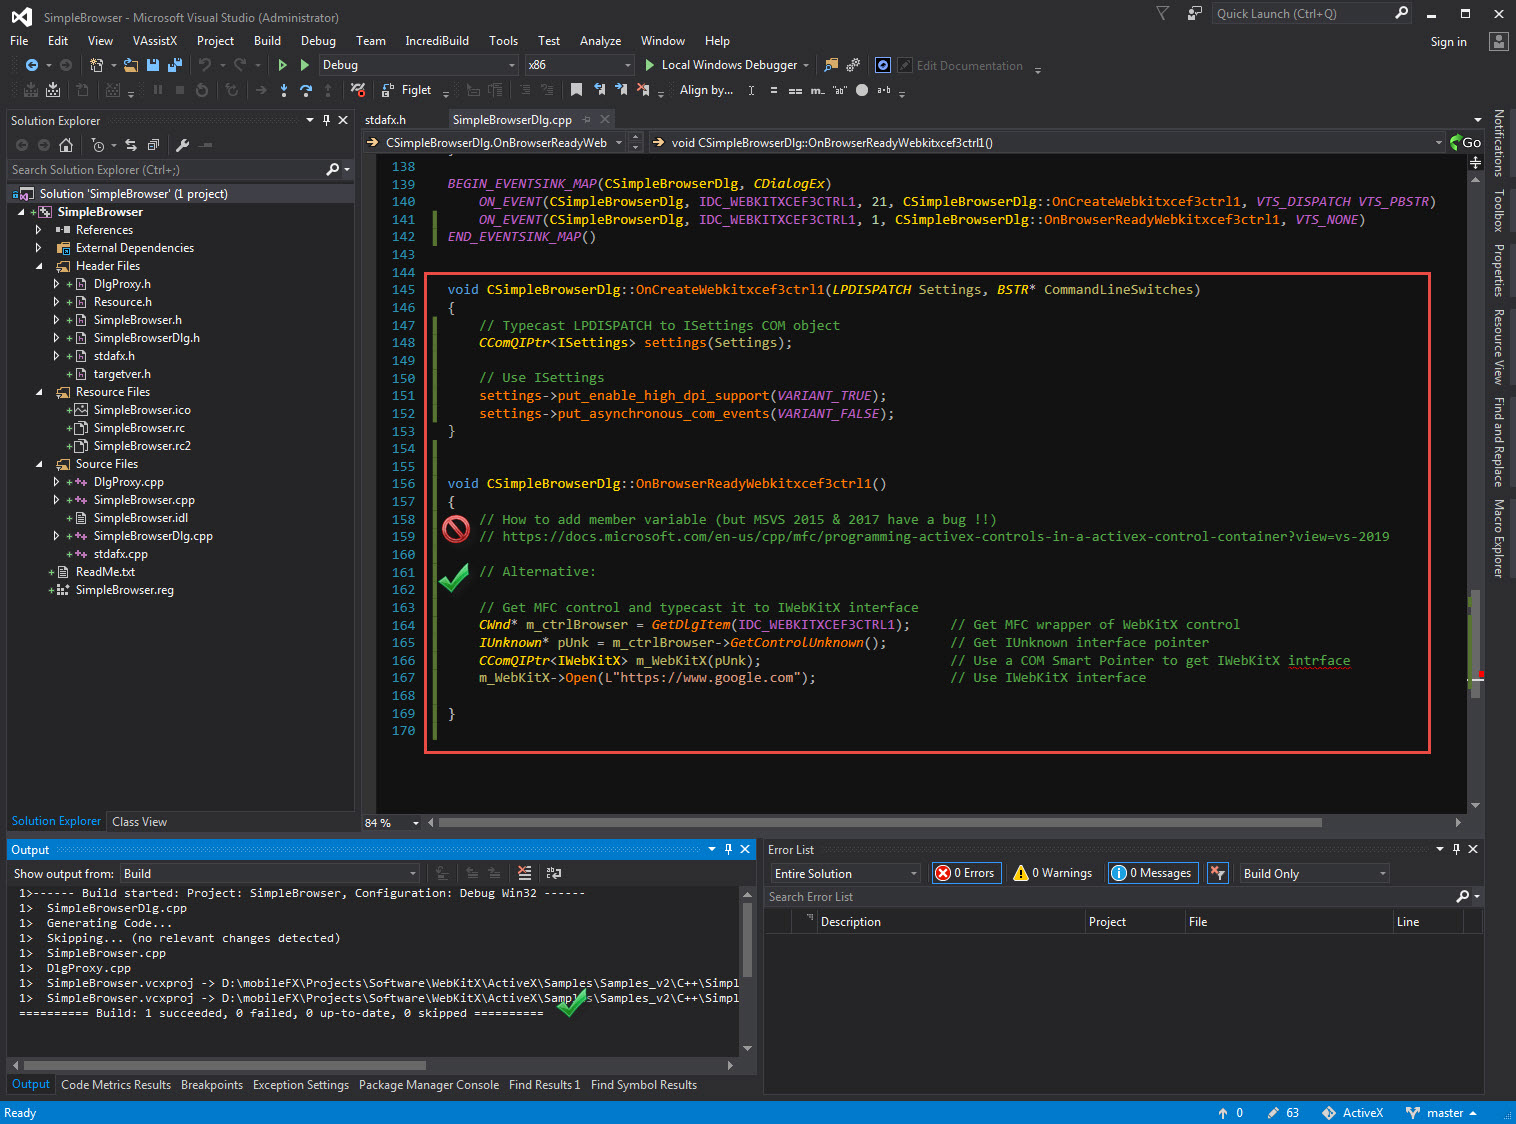
Task: Open Properties wrench icon in Solution Explorer
Action: coord(183,145)
